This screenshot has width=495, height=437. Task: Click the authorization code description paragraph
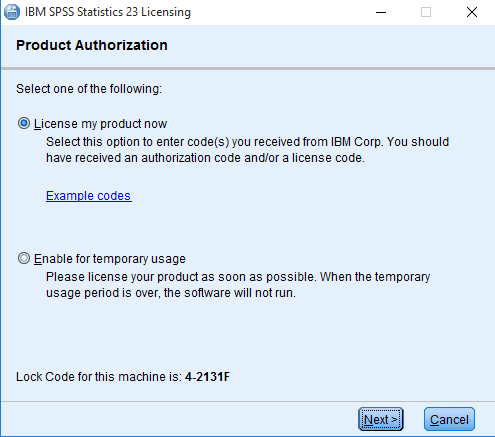[247, 150]
